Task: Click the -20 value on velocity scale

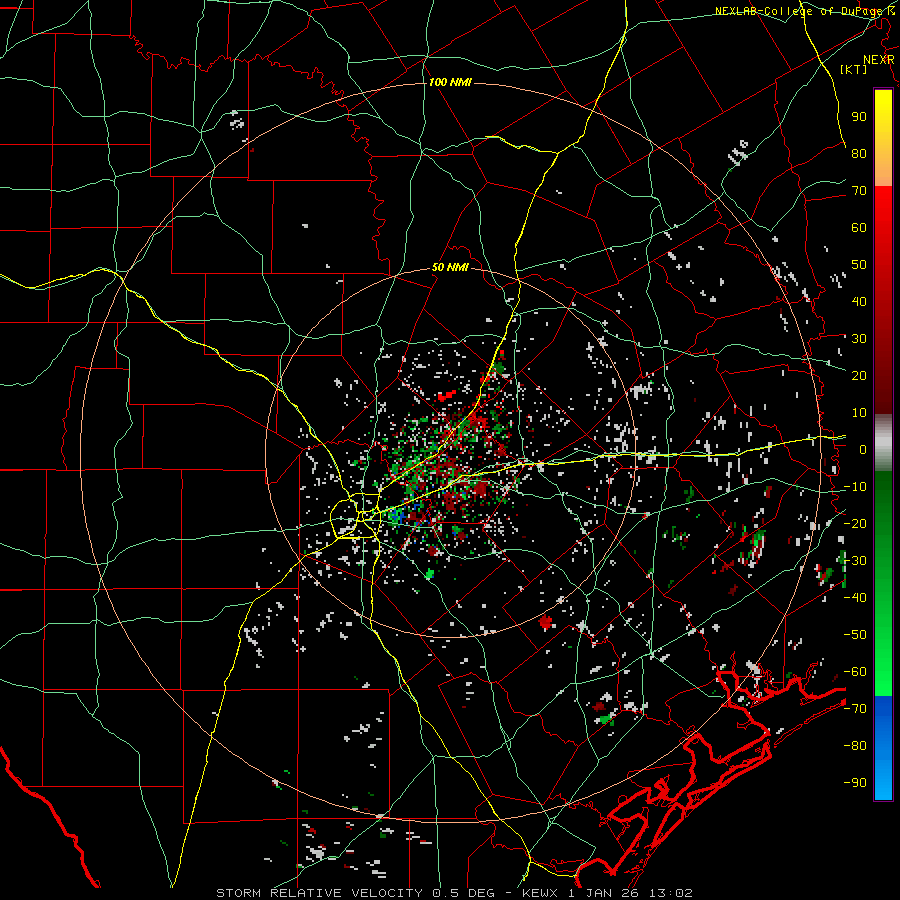Action: coord(855,523)
